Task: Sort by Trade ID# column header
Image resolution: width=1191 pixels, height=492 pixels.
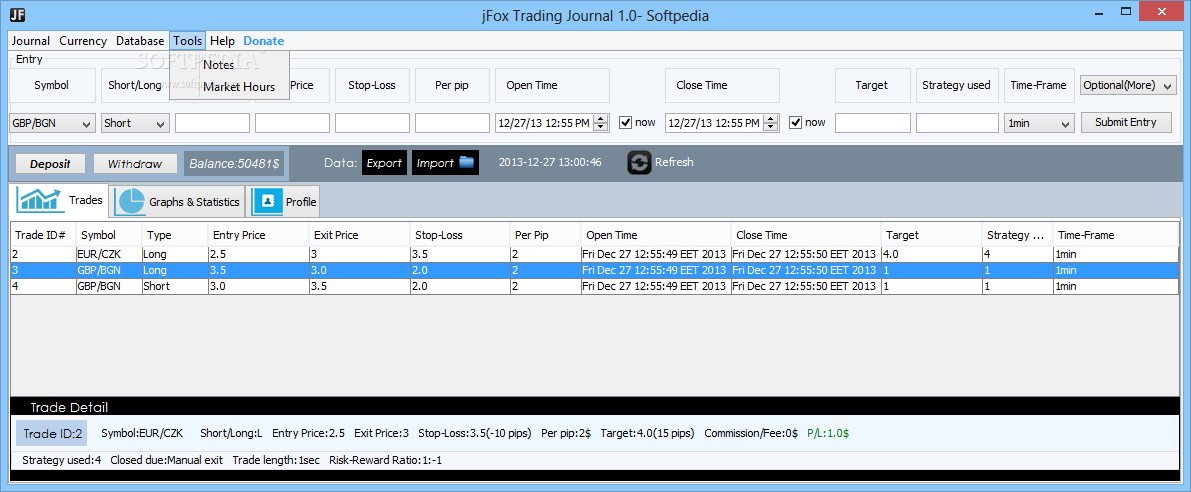Action: pyautogui.click(x=43, y=235)
